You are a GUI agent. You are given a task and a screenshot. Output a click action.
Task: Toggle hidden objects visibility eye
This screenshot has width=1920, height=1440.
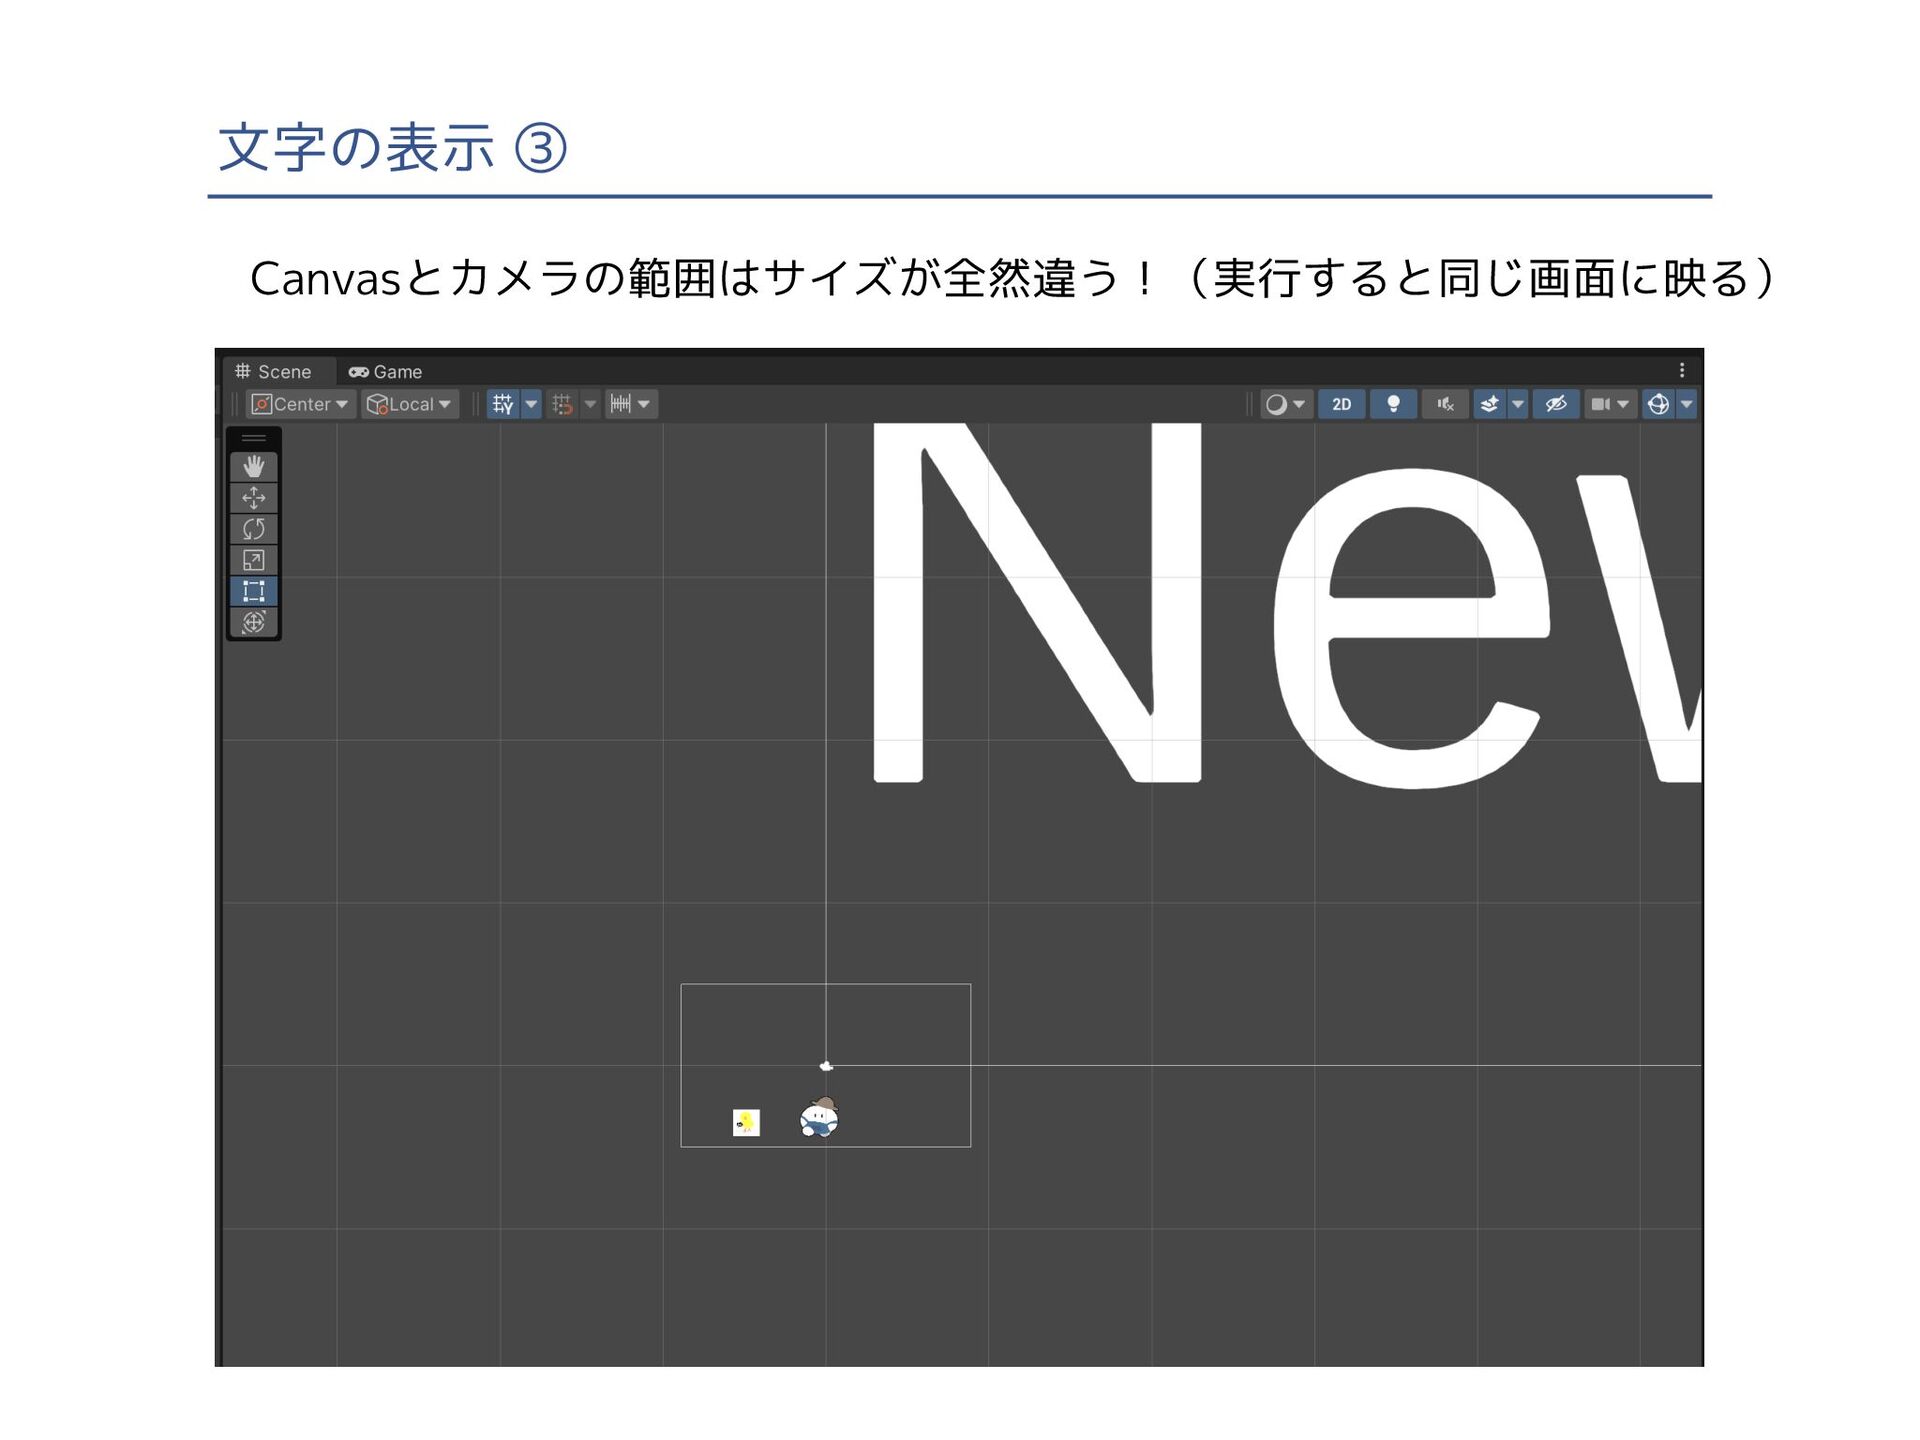pos(1555,404)
